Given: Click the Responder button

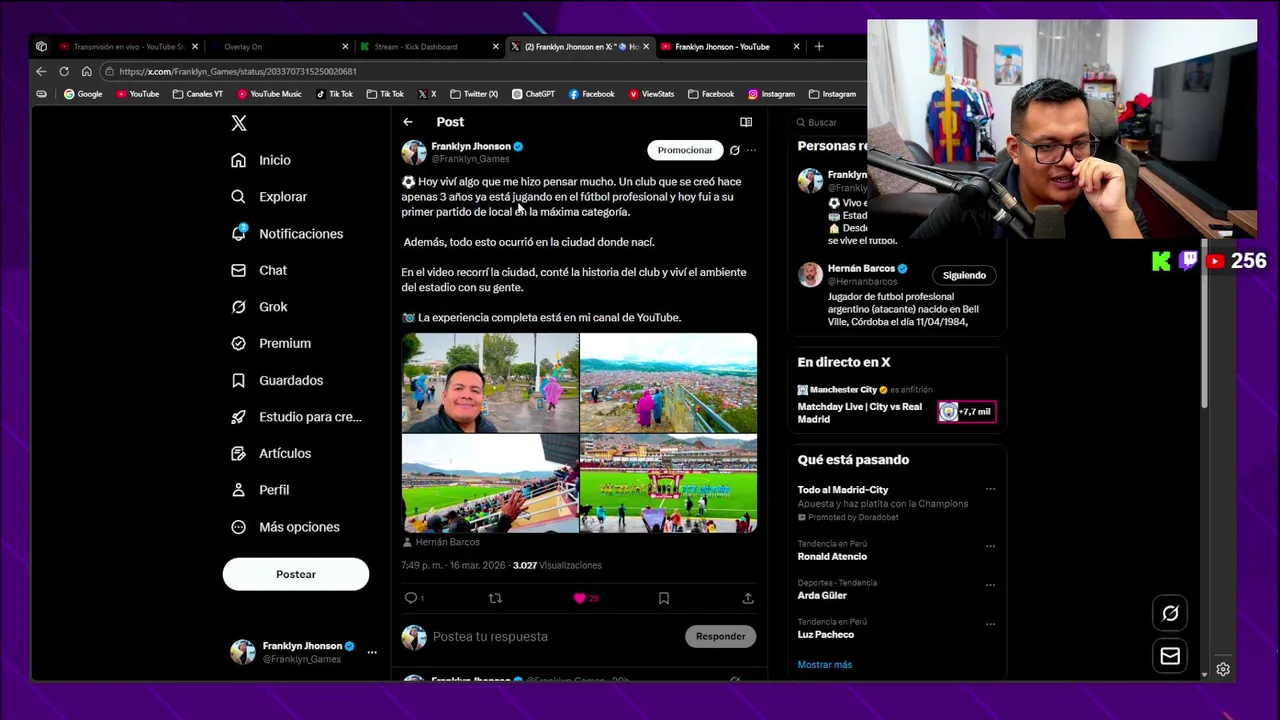Looking at the screenshot, I should coord(721,636).
